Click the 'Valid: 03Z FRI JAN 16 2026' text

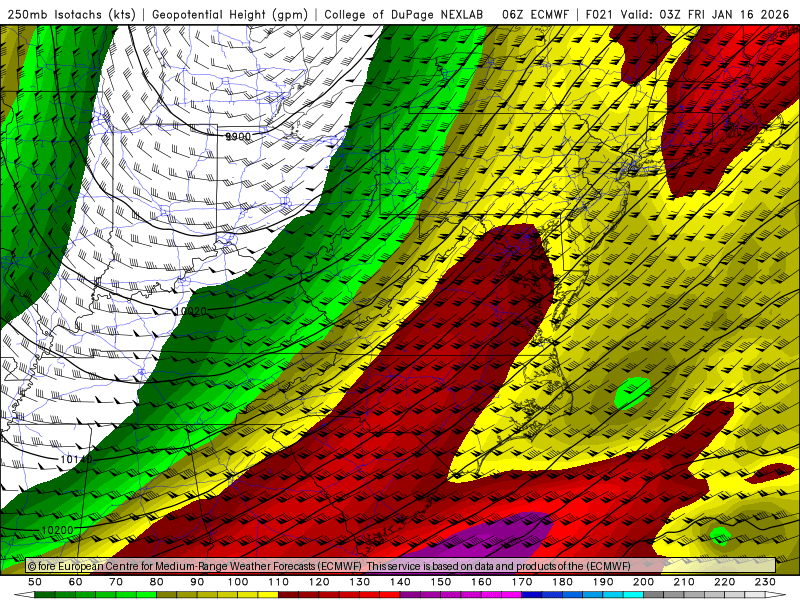click(705, 14)
